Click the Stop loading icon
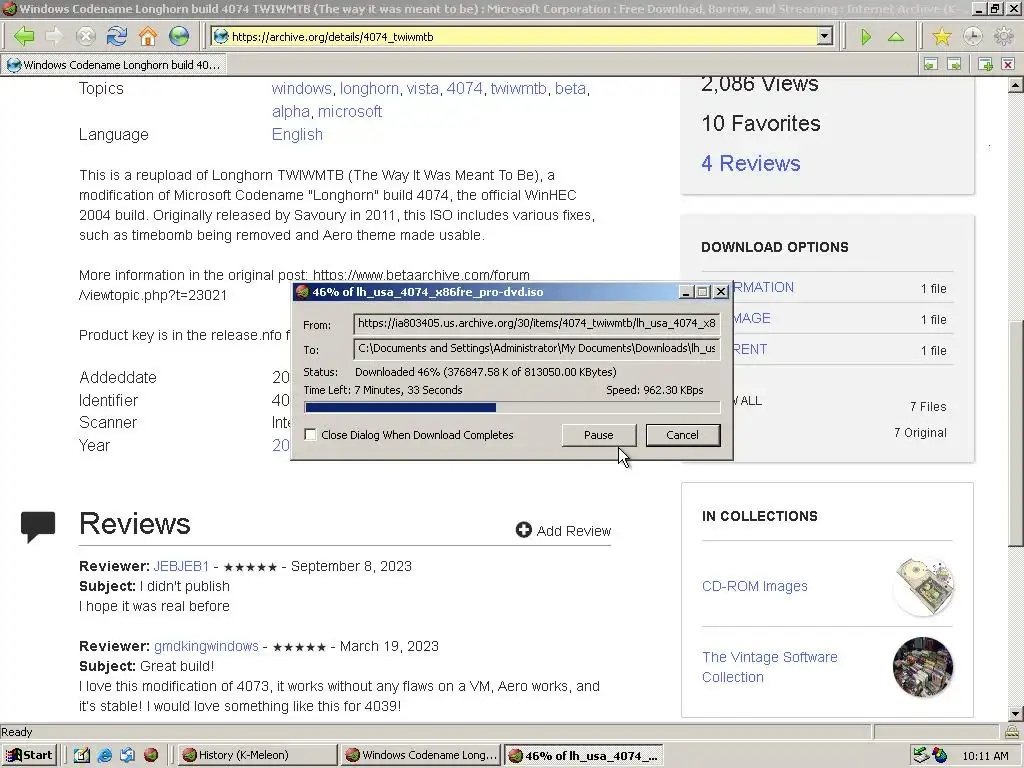Screen dimensions: 1024x768 pos(86,36)
